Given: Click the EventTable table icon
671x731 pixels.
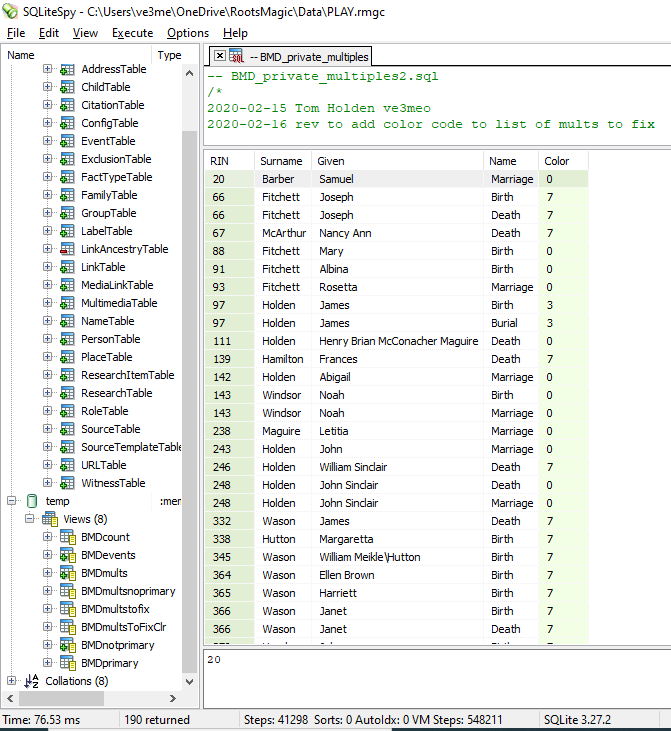Looking at the screenshot, I should [x=67, y=141].
